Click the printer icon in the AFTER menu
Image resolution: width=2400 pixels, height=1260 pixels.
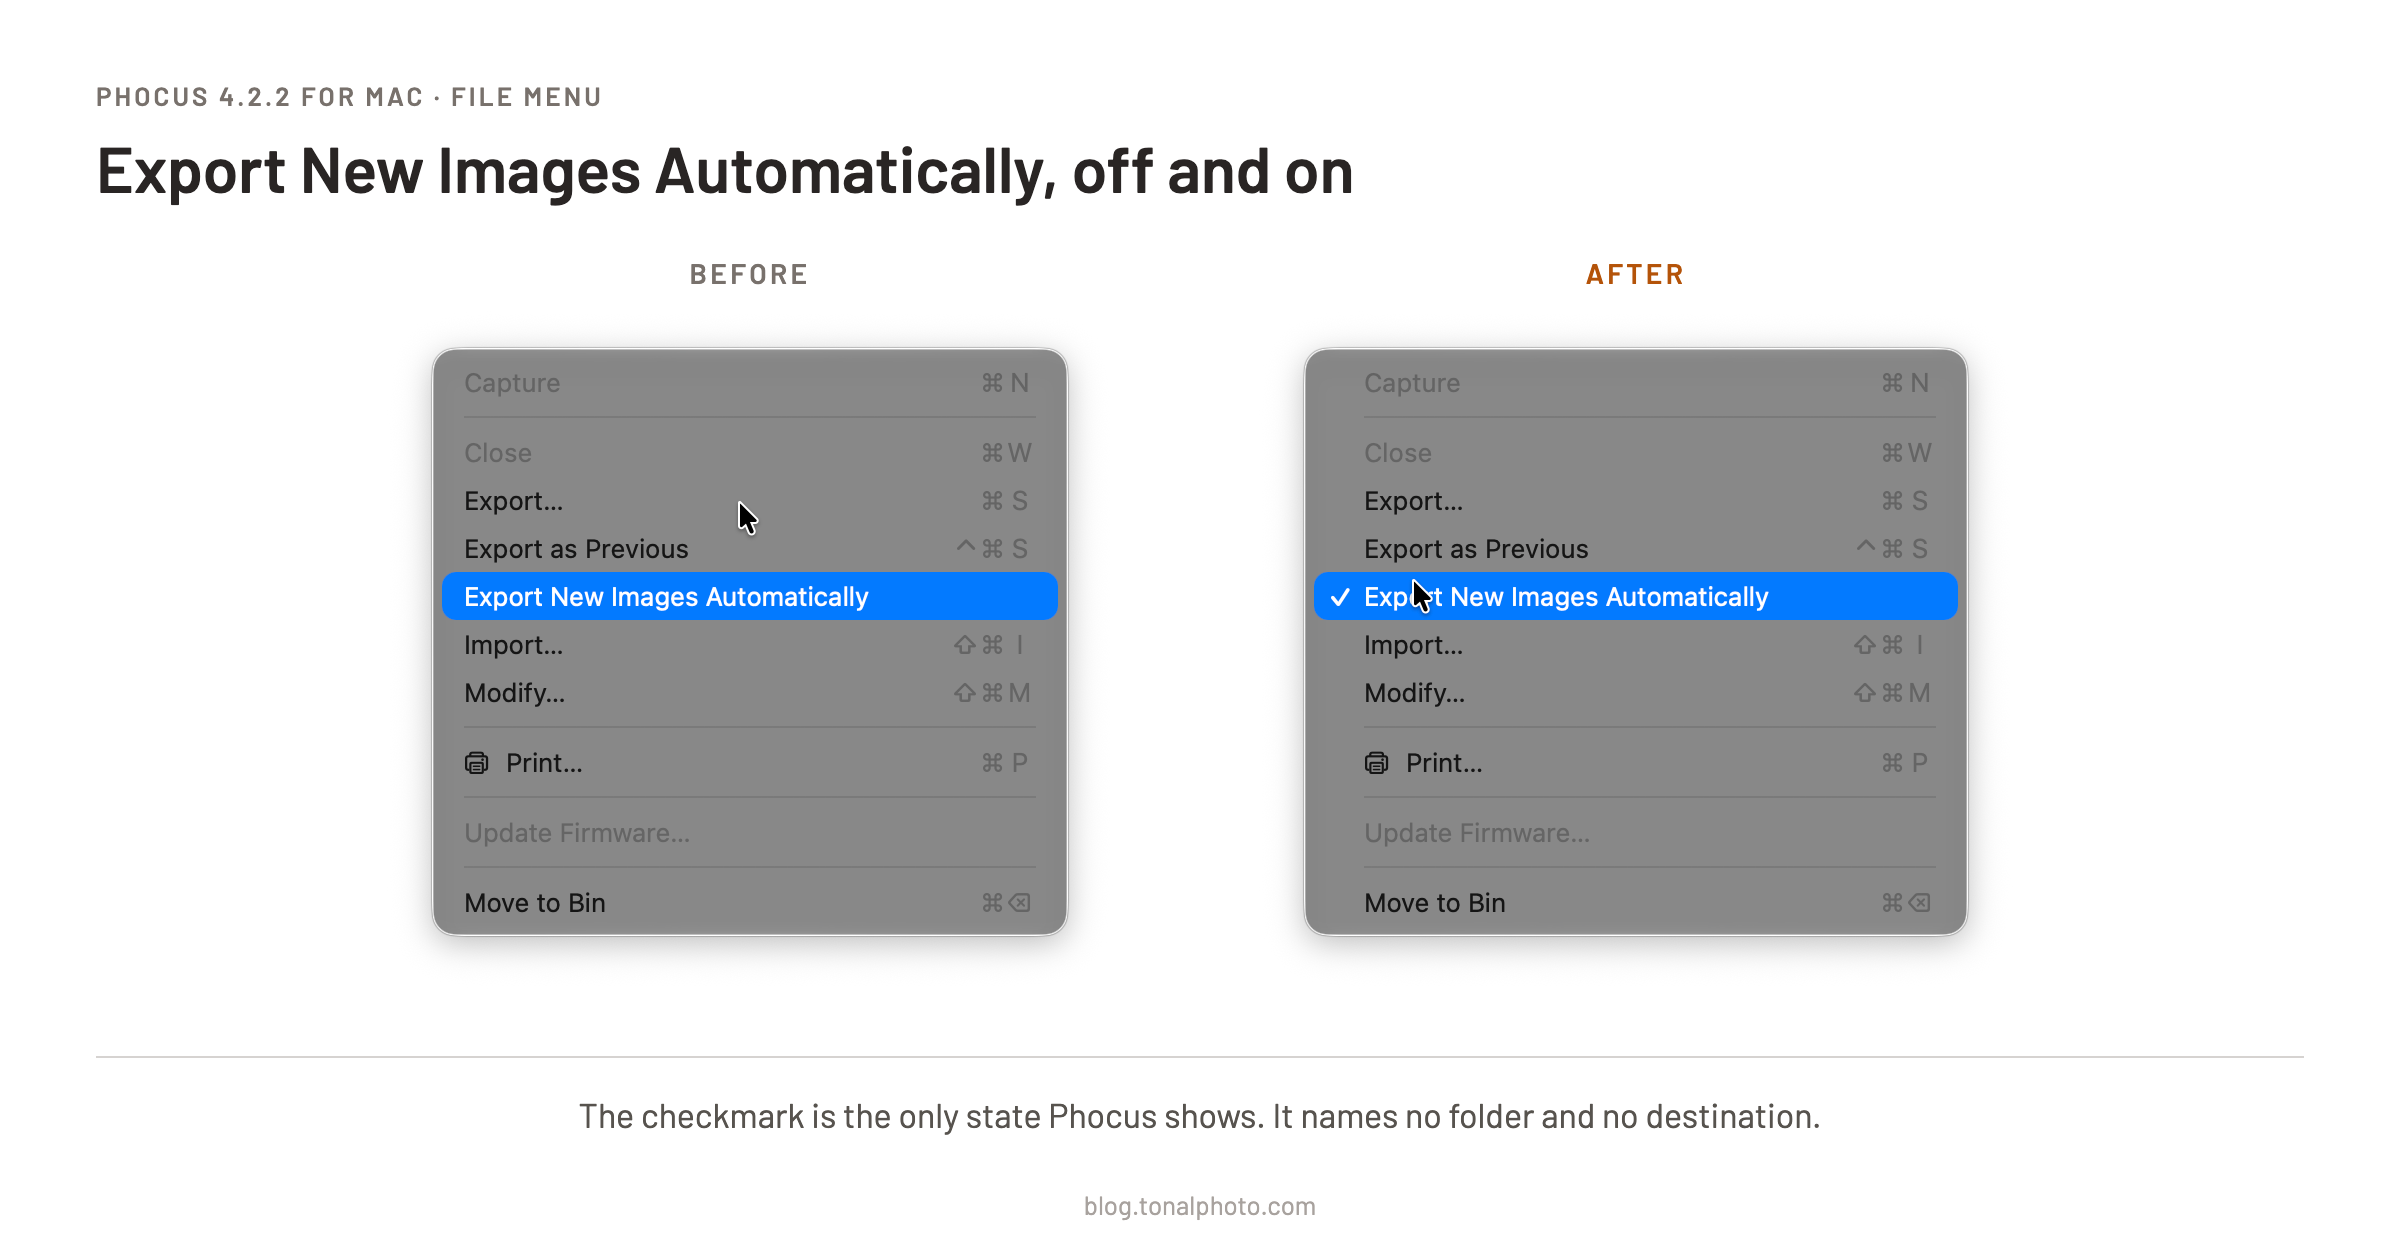[x=1377, y=763]
